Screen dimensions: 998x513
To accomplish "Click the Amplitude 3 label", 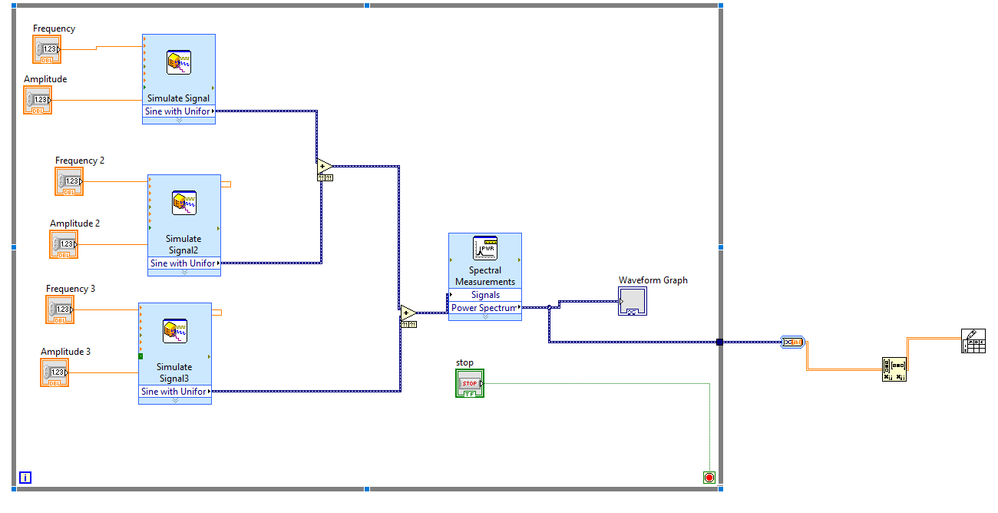I will coord(66,351).
